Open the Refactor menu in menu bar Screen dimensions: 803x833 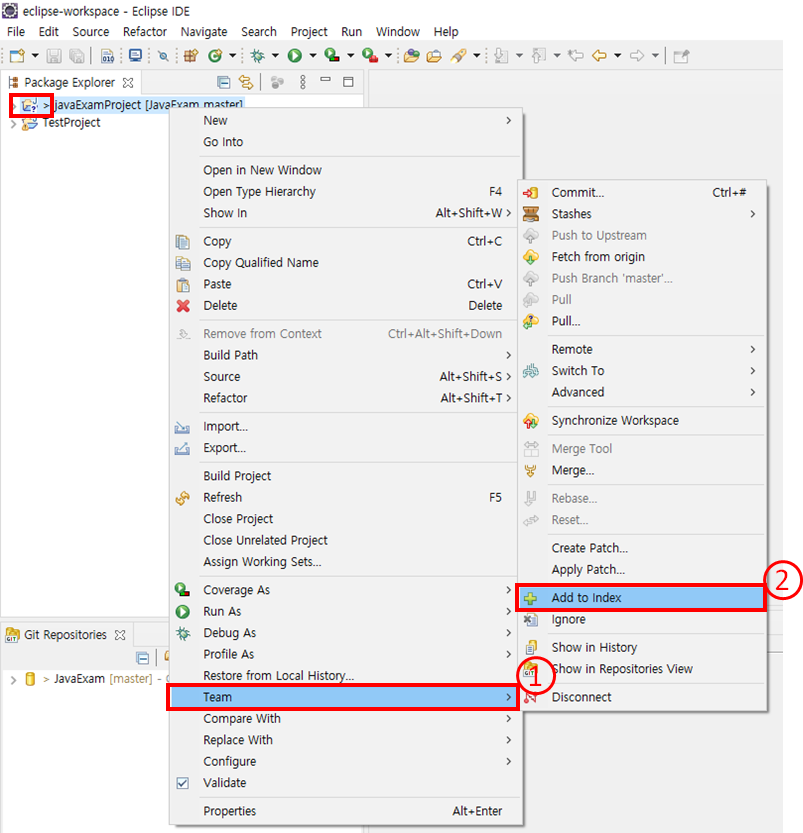[145, 32]
